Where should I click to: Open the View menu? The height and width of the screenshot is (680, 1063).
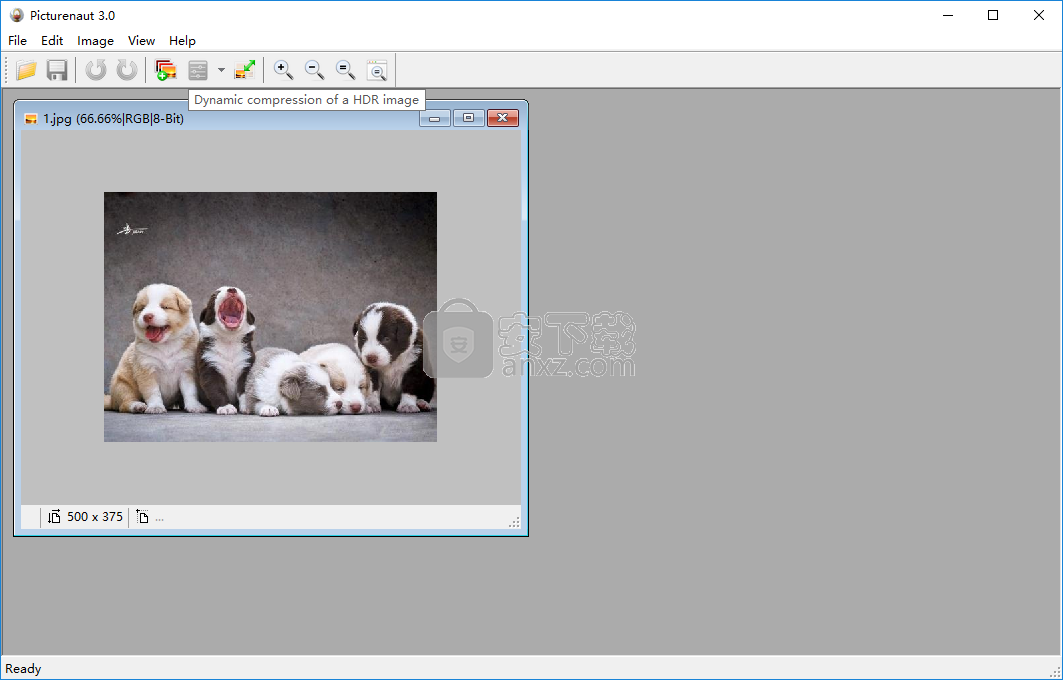142,41
